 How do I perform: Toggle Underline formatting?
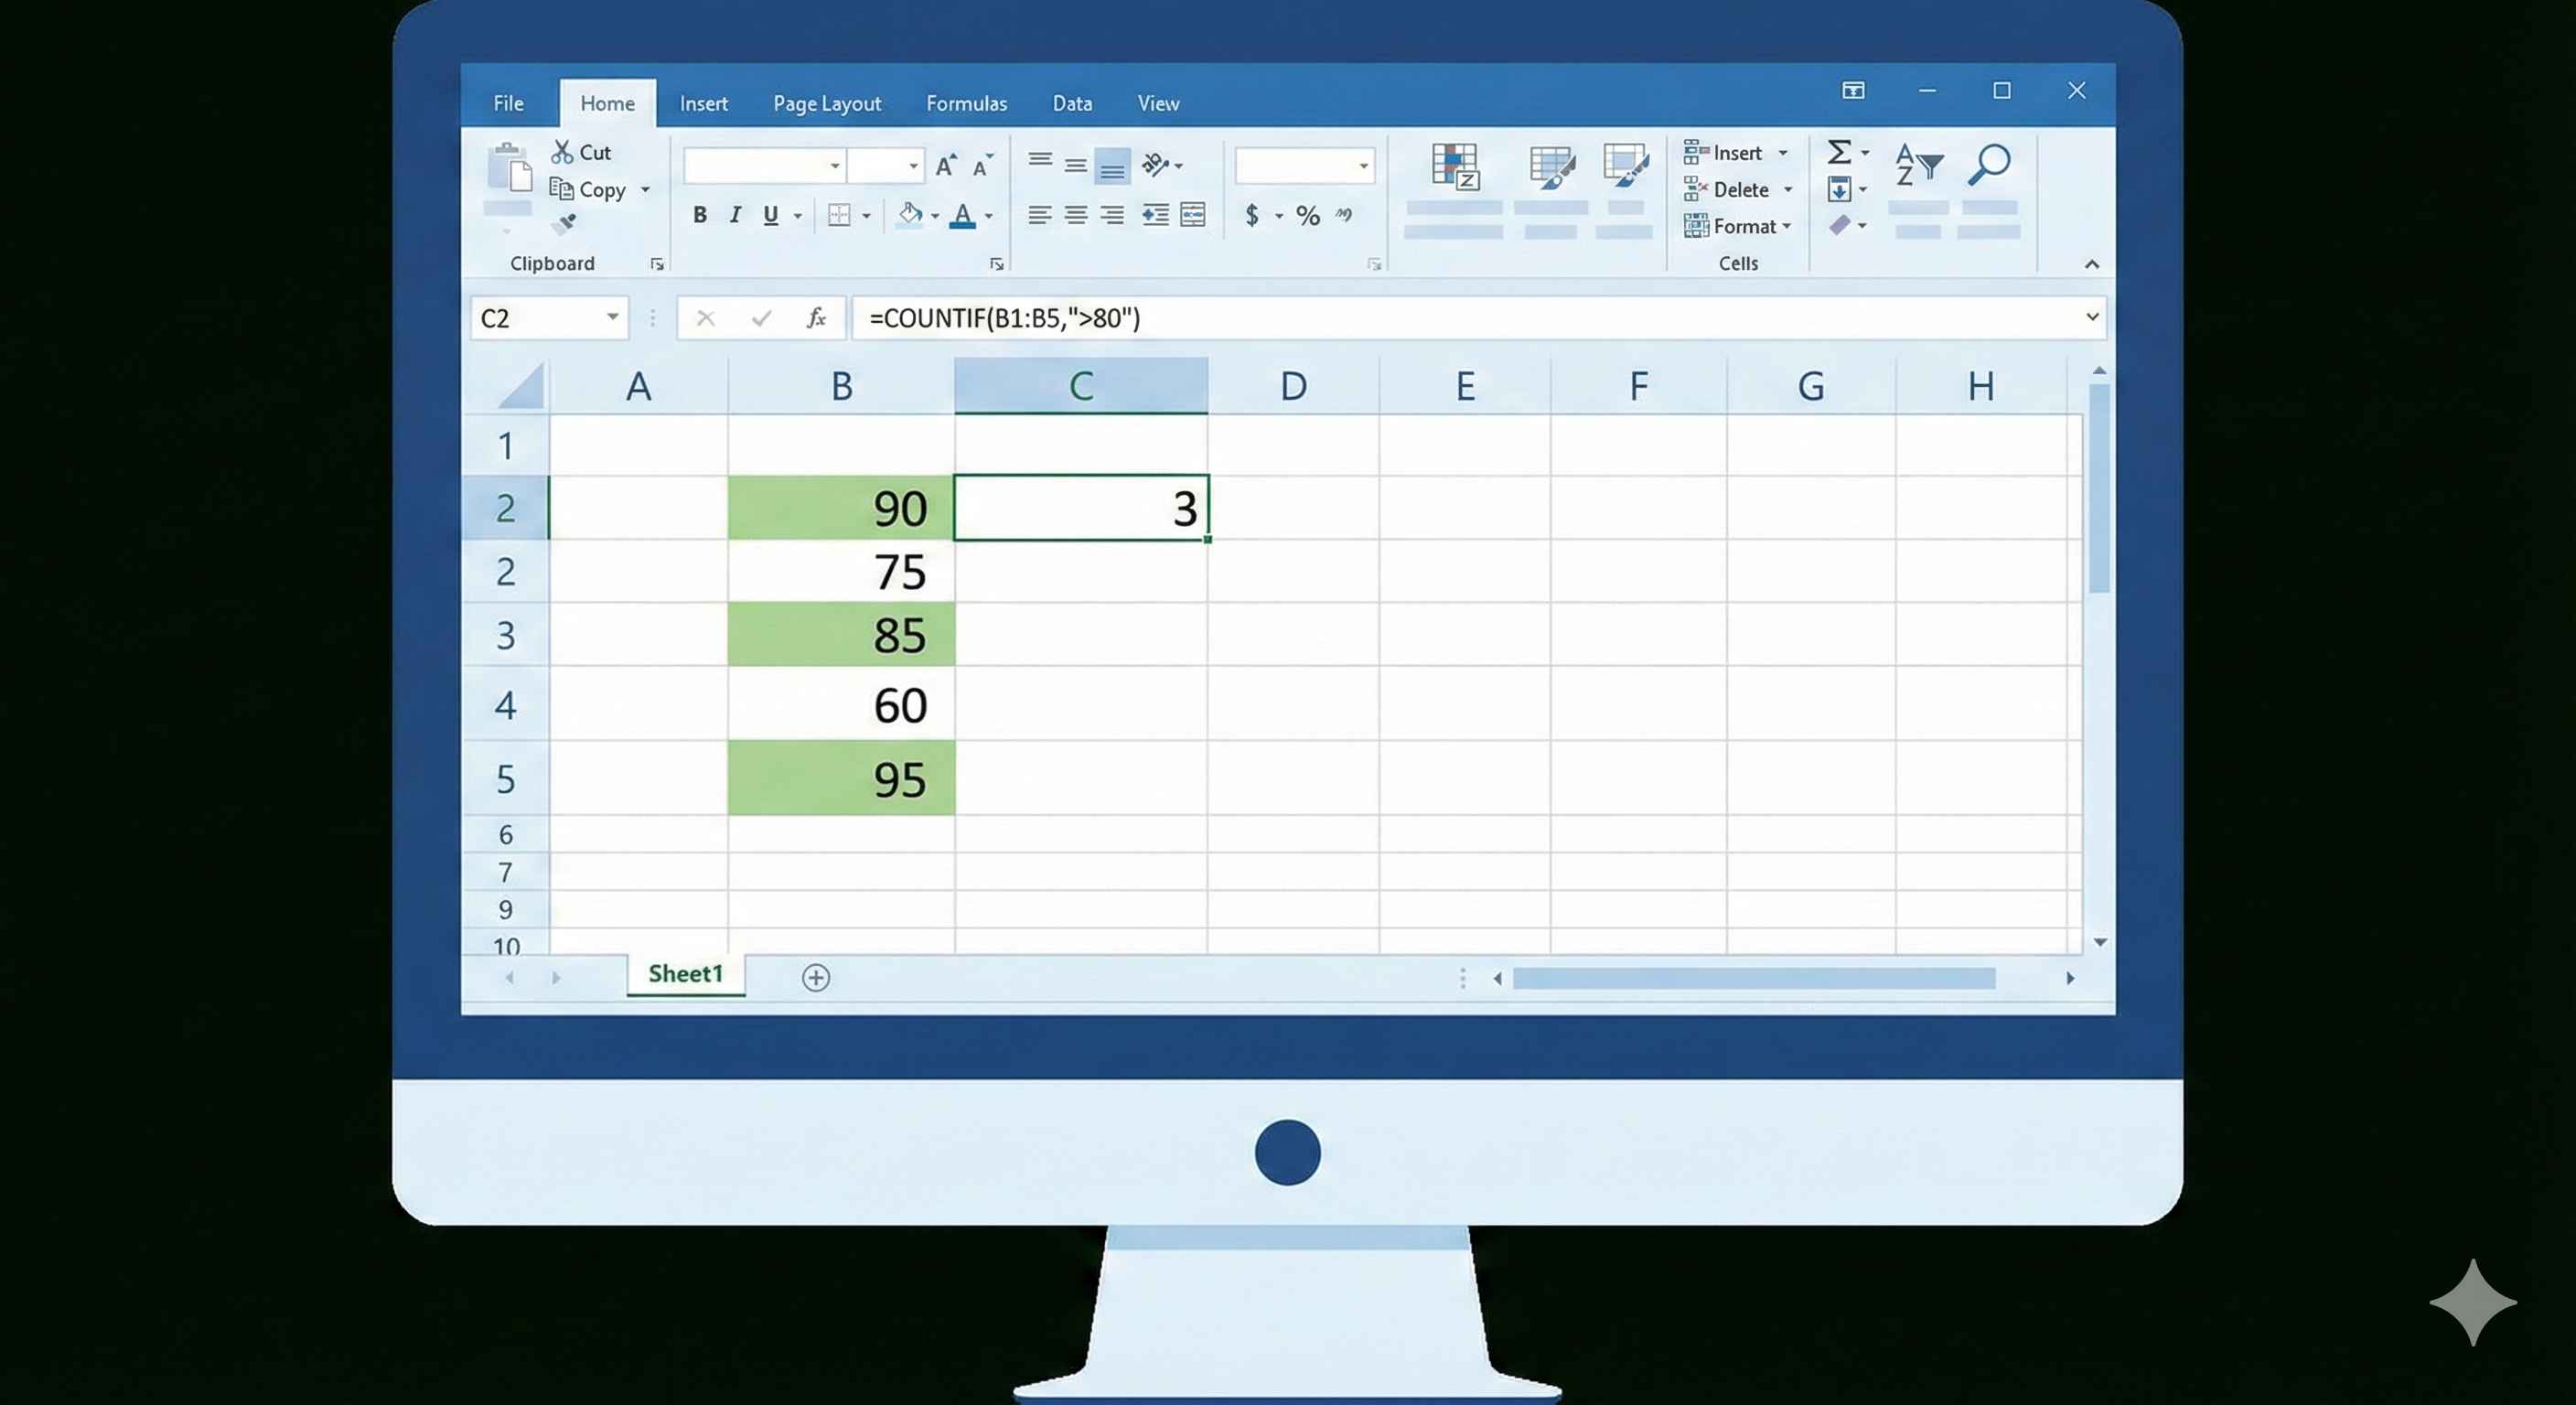coord(770,215)
